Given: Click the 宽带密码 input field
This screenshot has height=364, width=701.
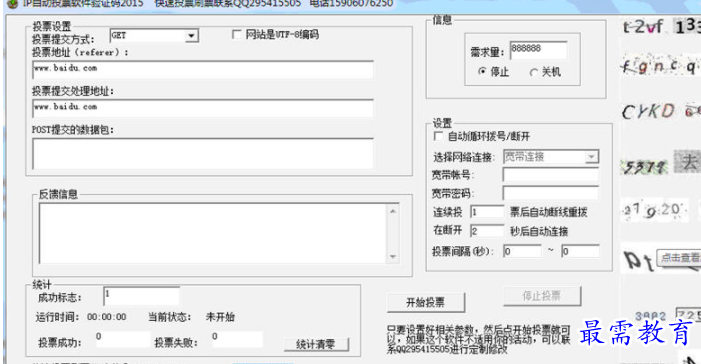Looking at the screenshot, I should tap(551, 193).
